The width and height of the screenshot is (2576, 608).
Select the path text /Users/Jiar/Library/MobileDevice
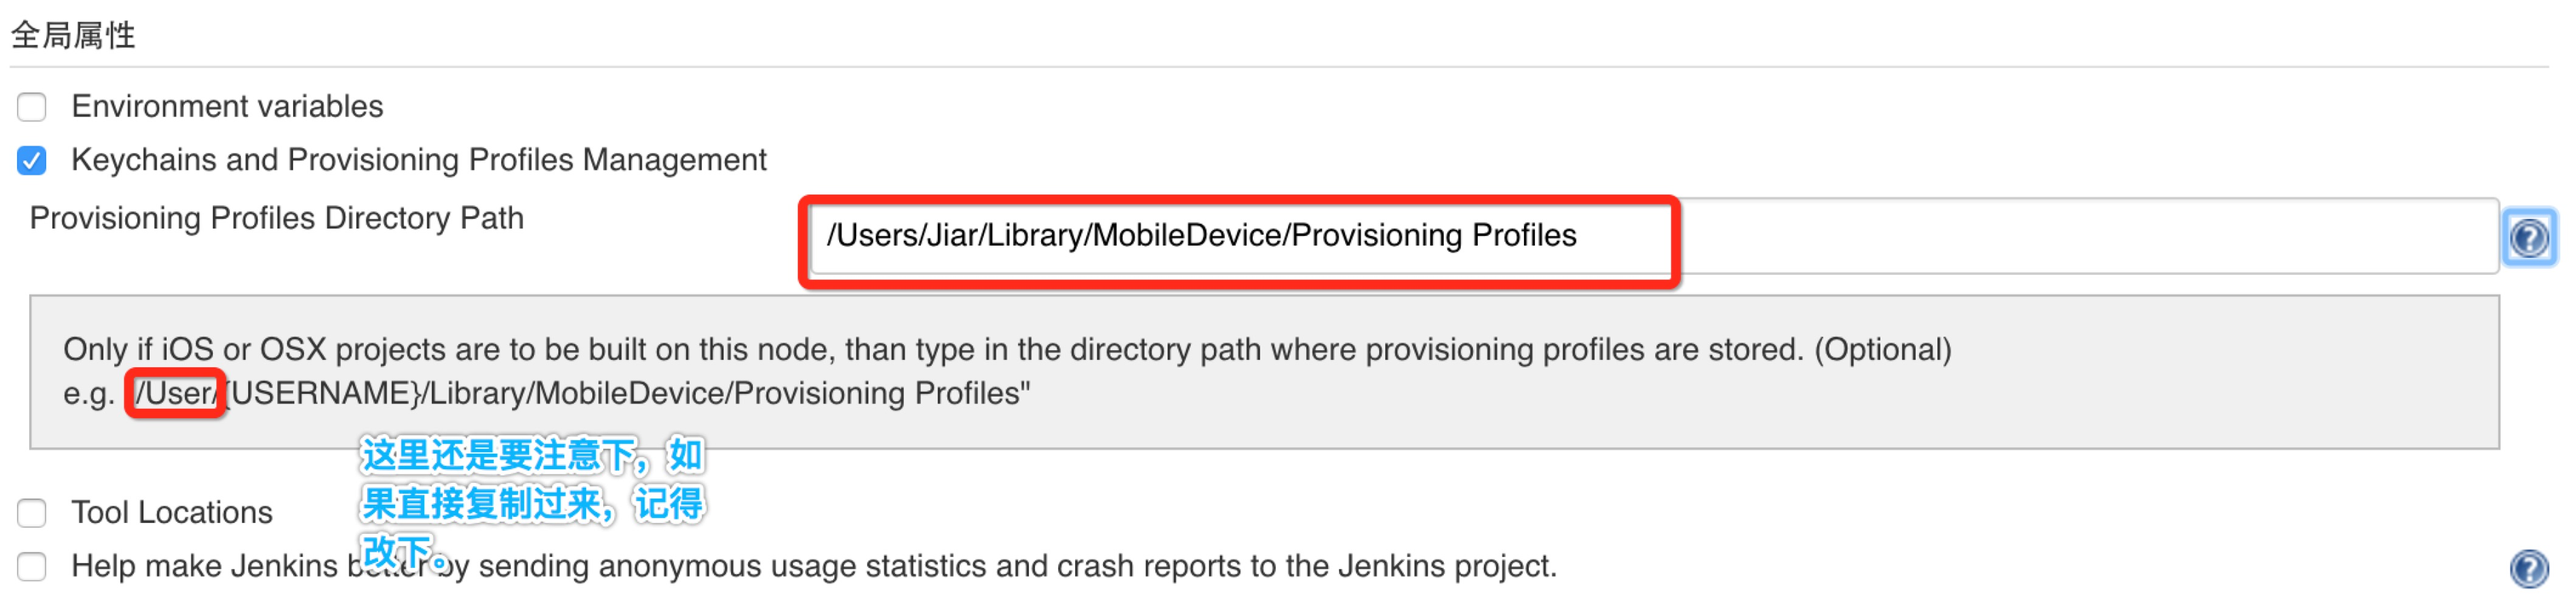click(x=1100, y=238)
